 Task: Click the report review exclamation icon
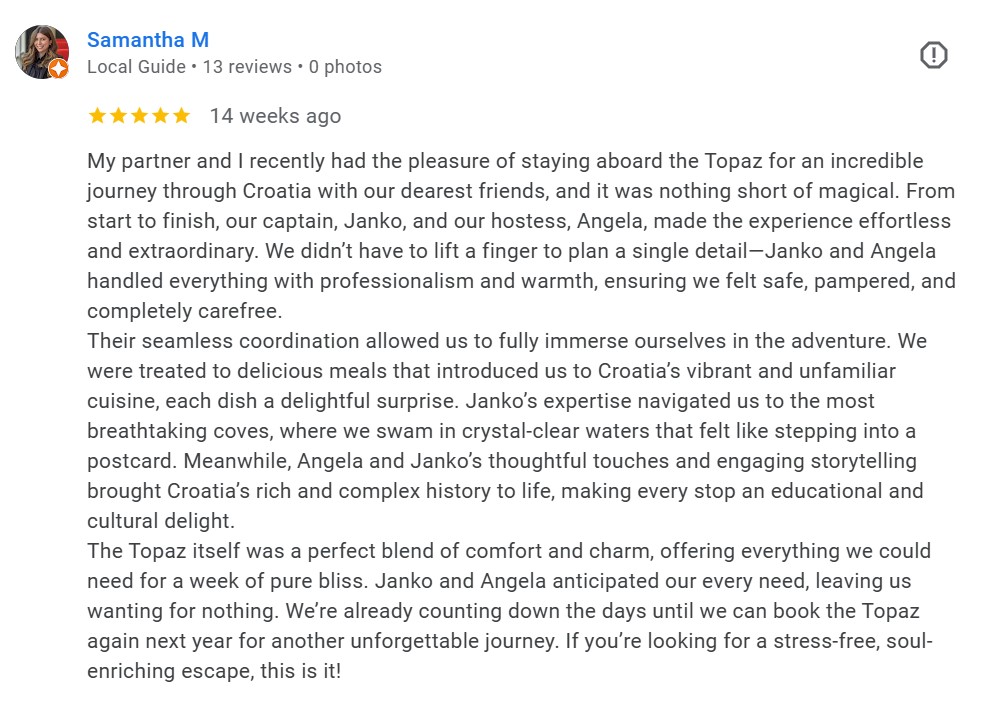[x=933, y=55]
